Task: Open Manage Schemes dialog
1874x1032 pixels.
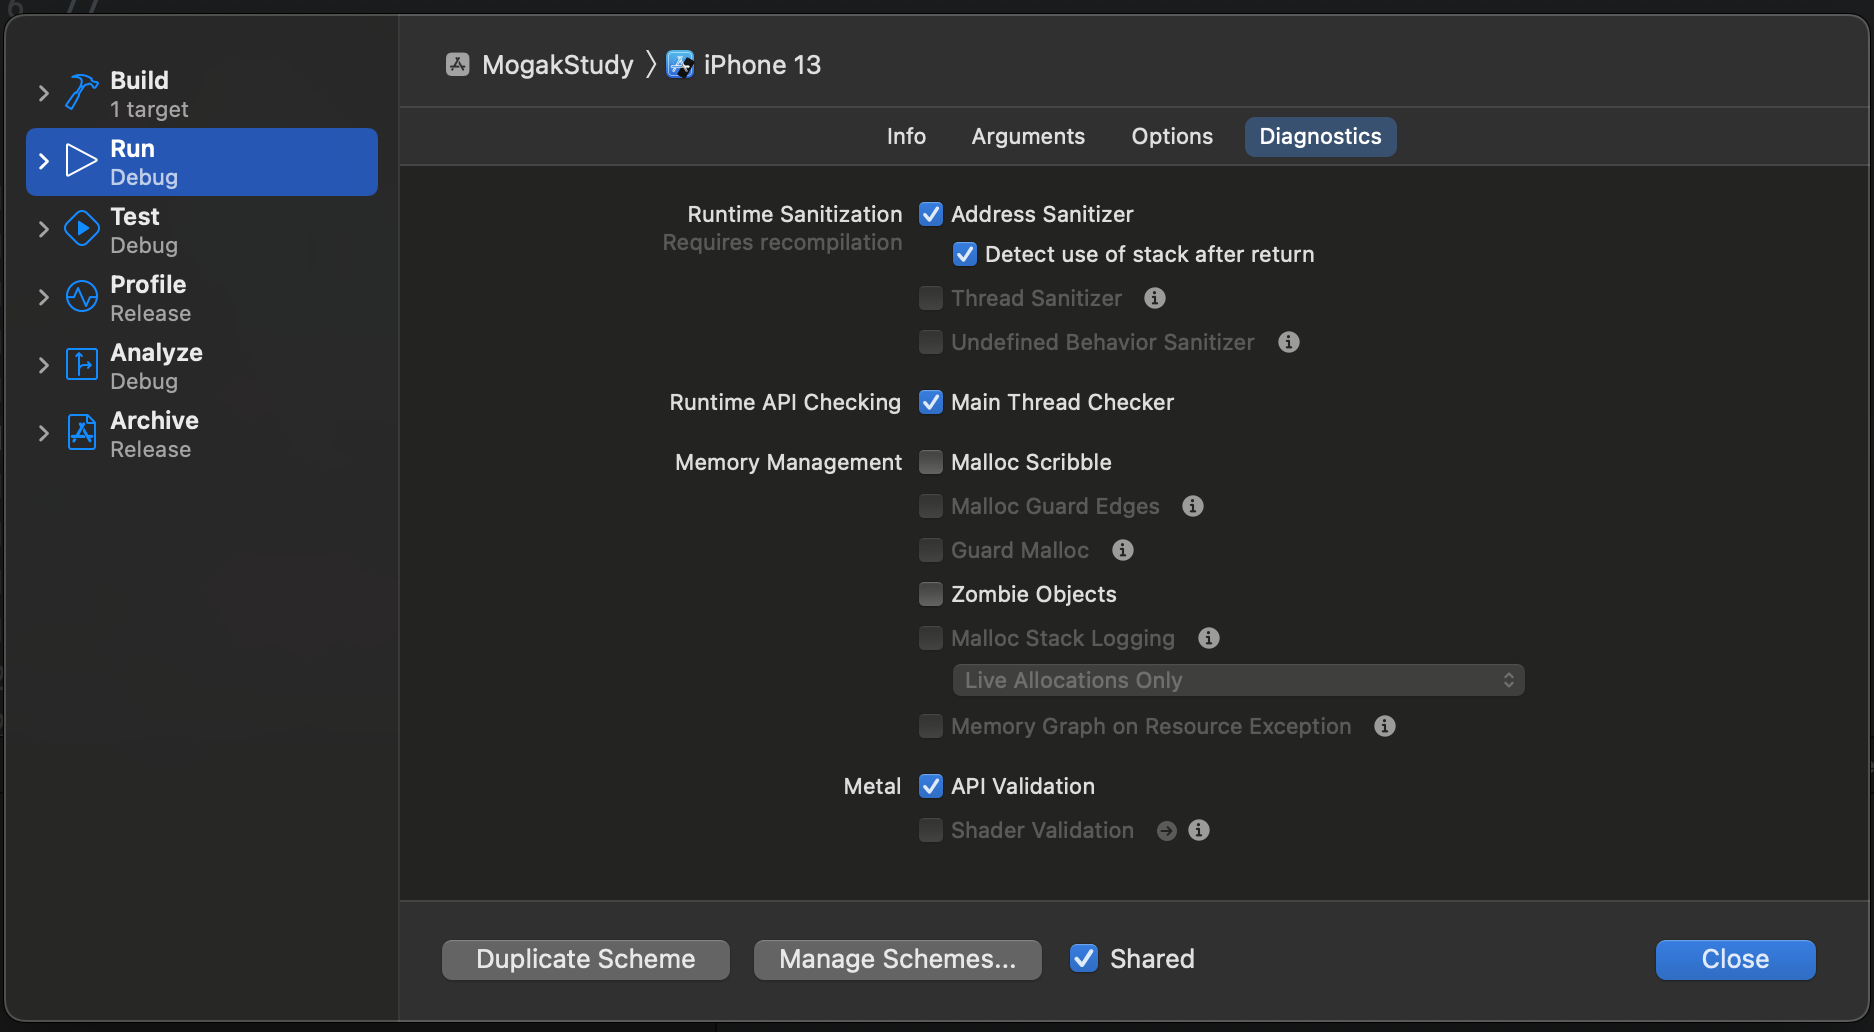Action: coord(897,959)
